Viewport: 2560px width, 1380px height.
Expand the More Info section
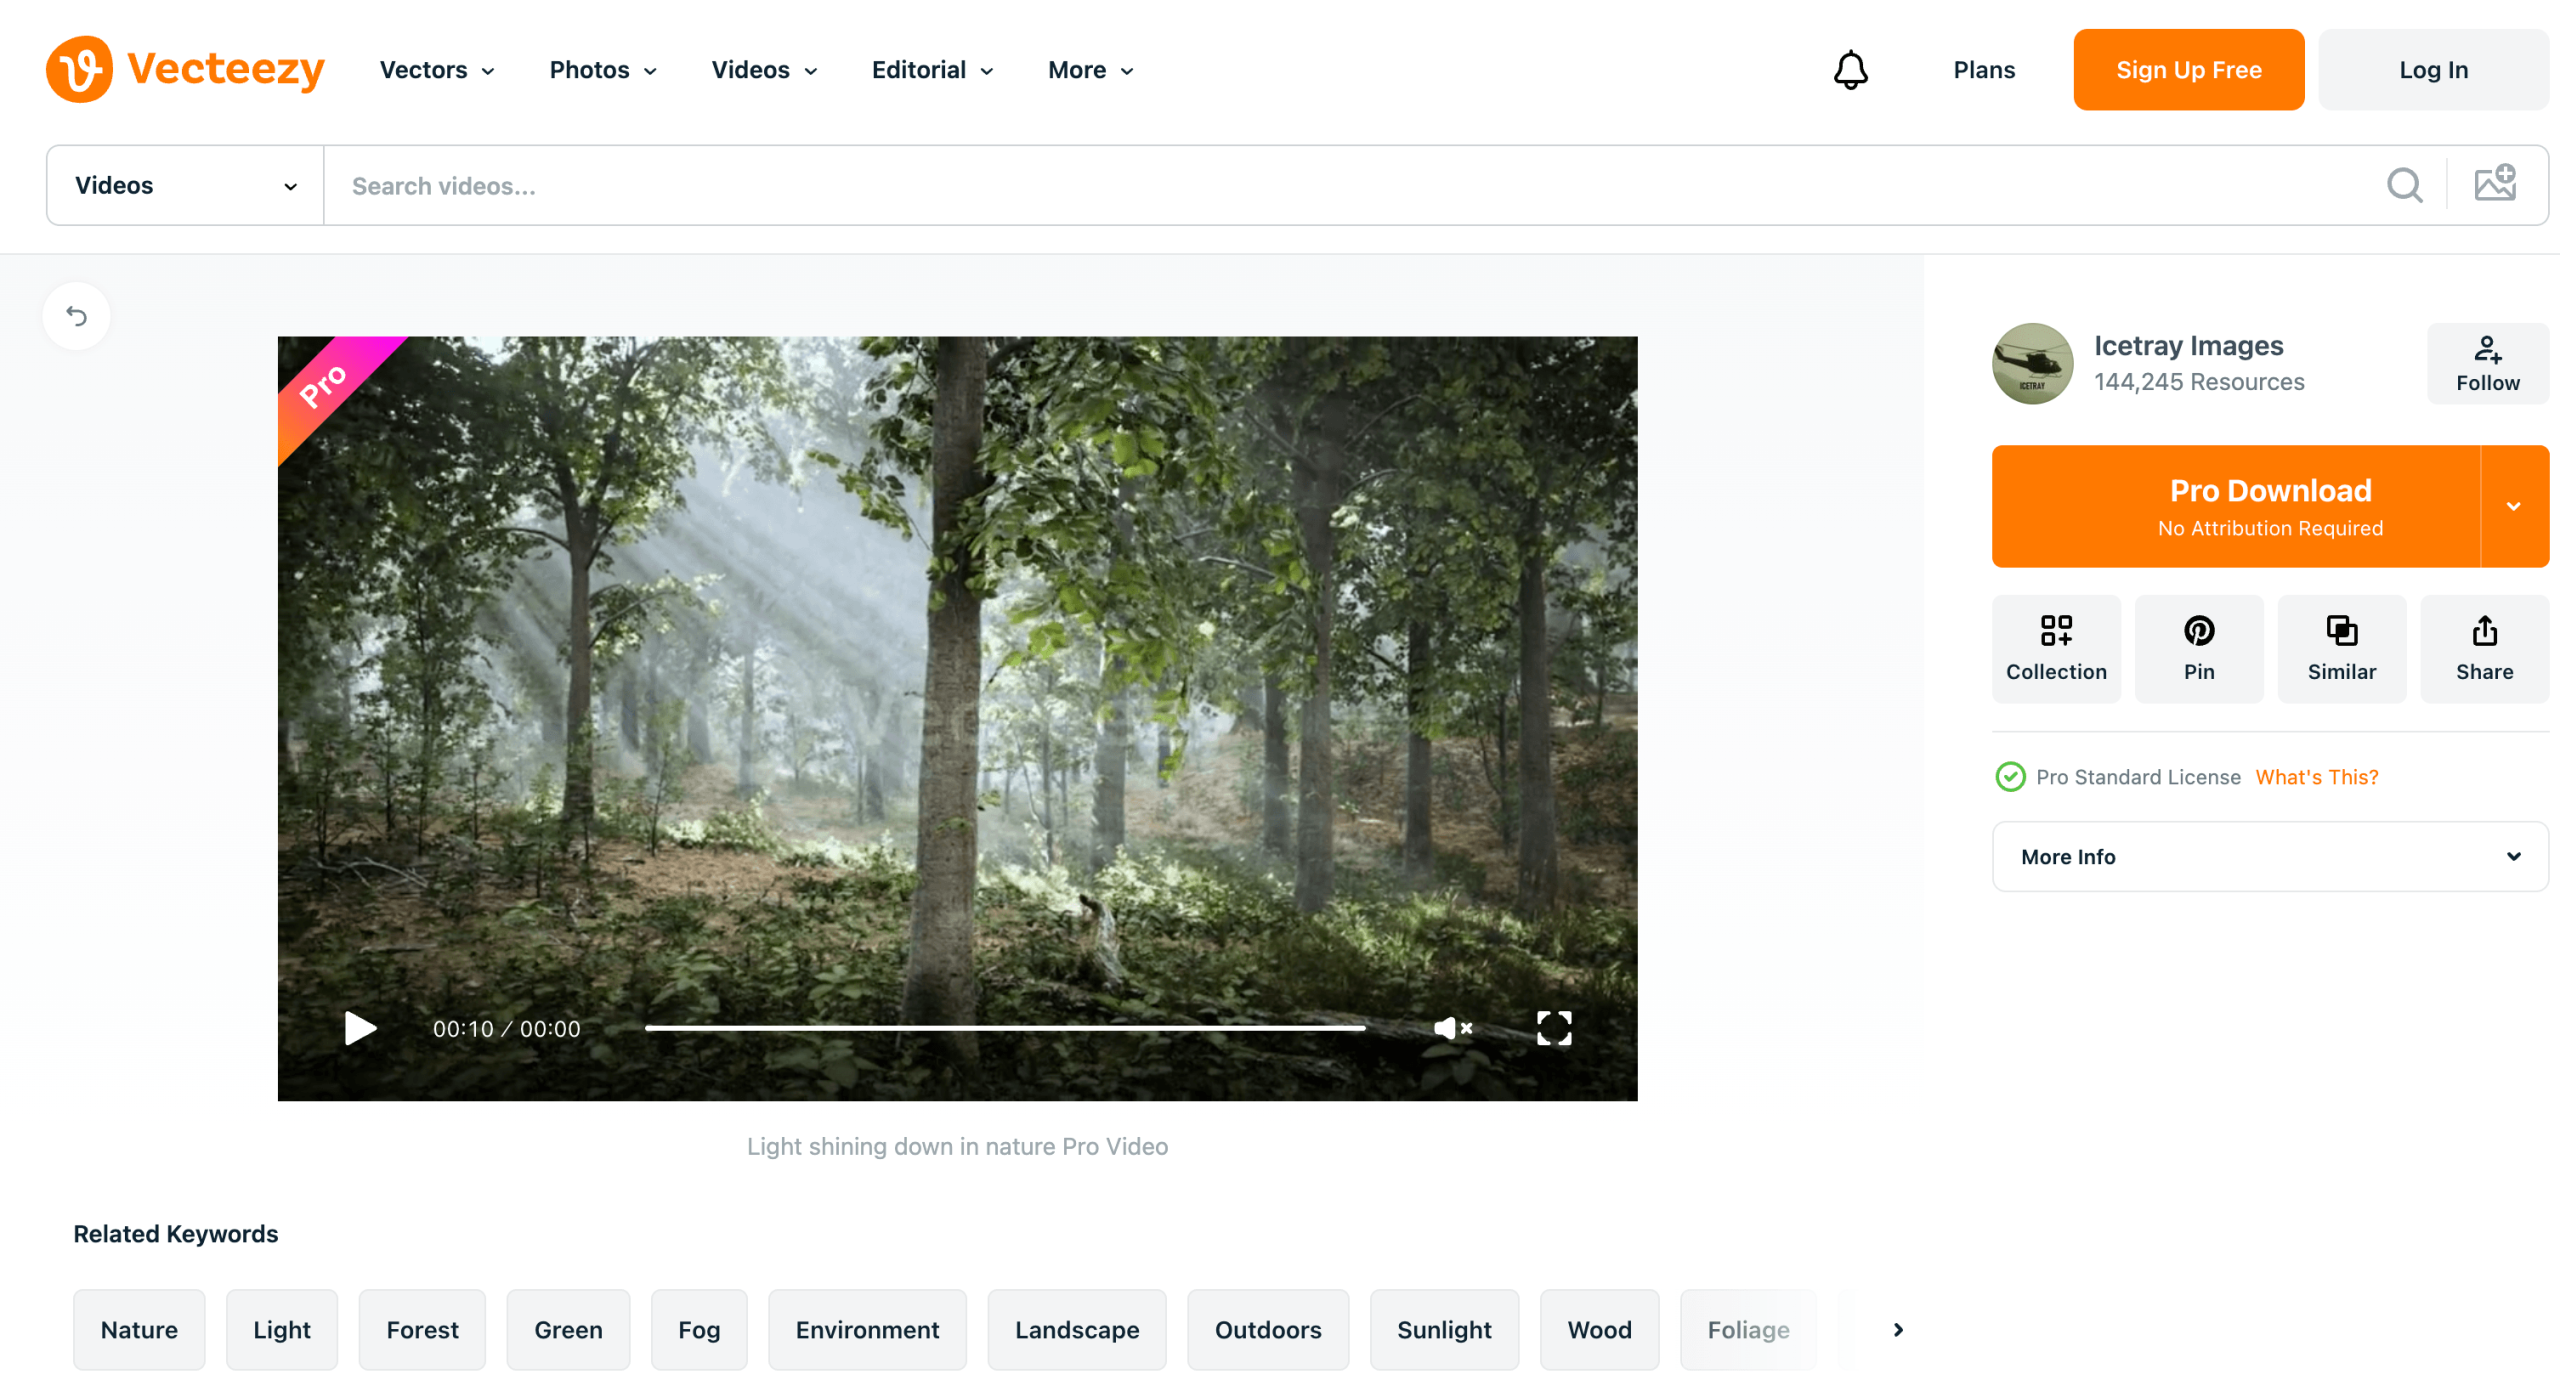[x=2270, y=857]
